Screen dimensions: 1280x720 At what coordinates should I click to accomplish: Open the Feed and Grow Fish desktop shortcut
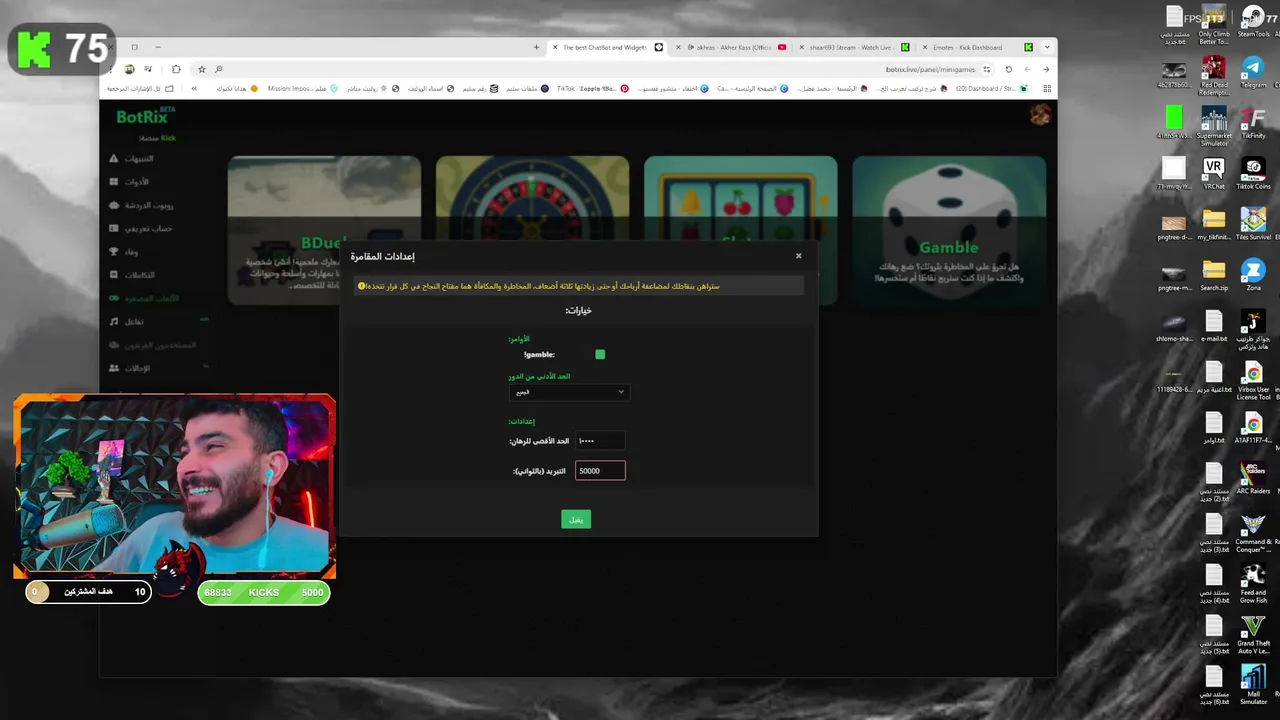[x=1253, y=584]
